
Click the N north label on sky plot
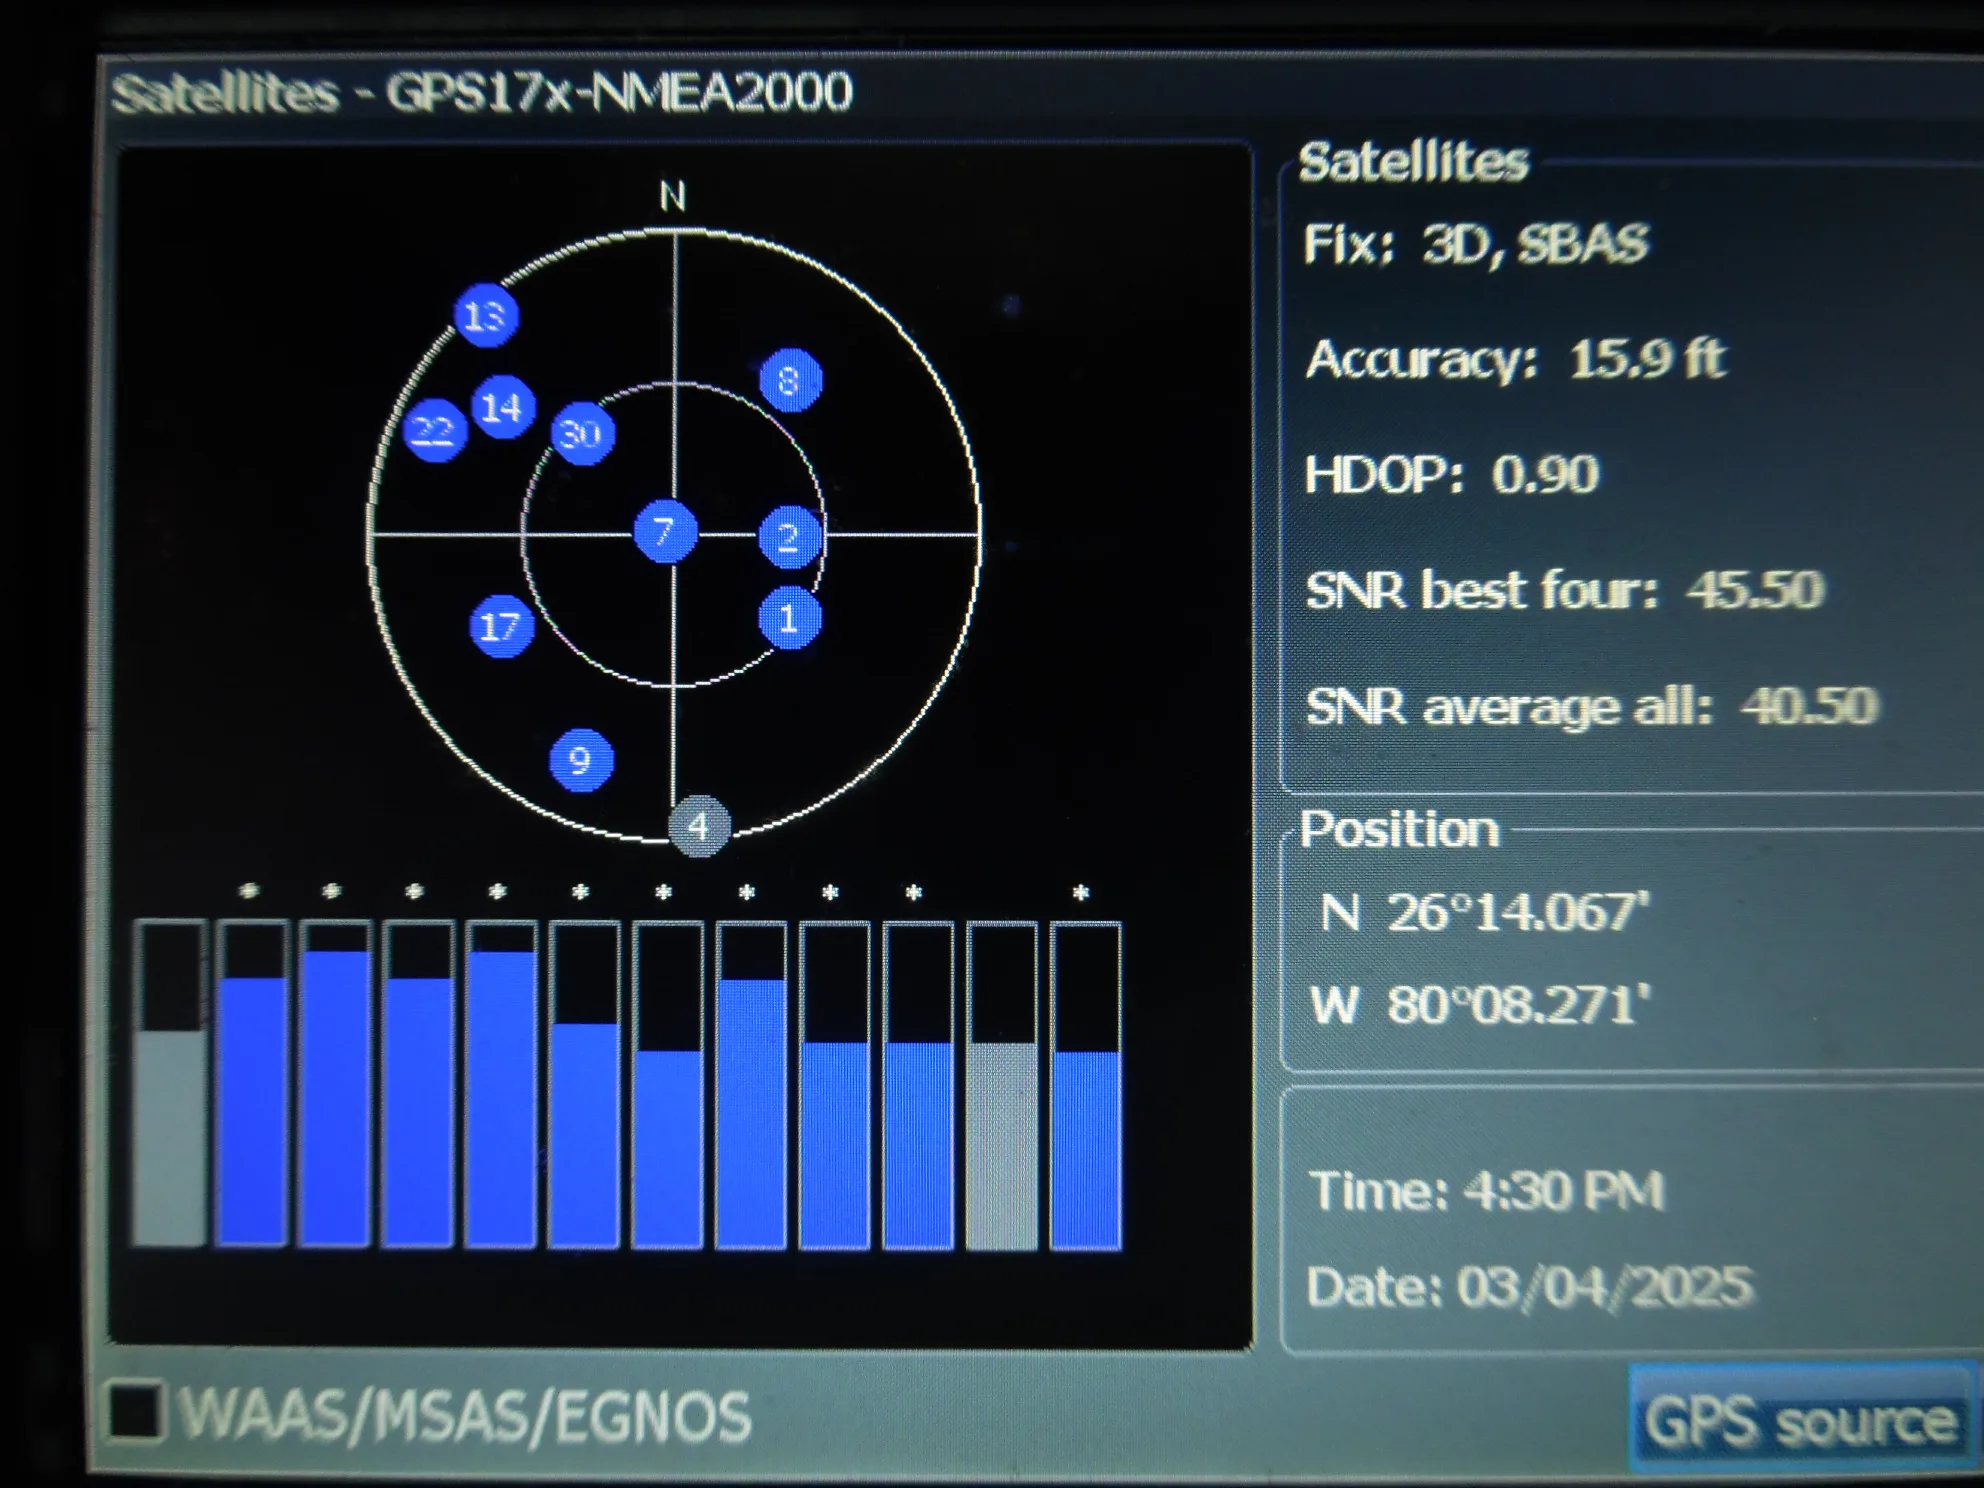673,196
